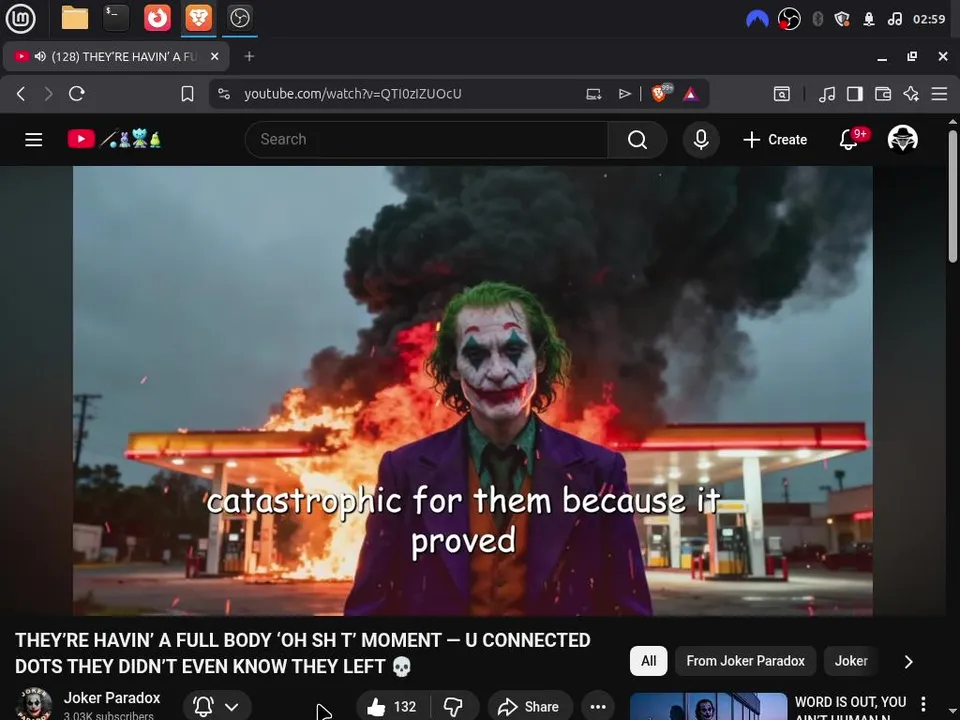Open the browser tab search button
960x720 pixels.
(x=782, y=94)
